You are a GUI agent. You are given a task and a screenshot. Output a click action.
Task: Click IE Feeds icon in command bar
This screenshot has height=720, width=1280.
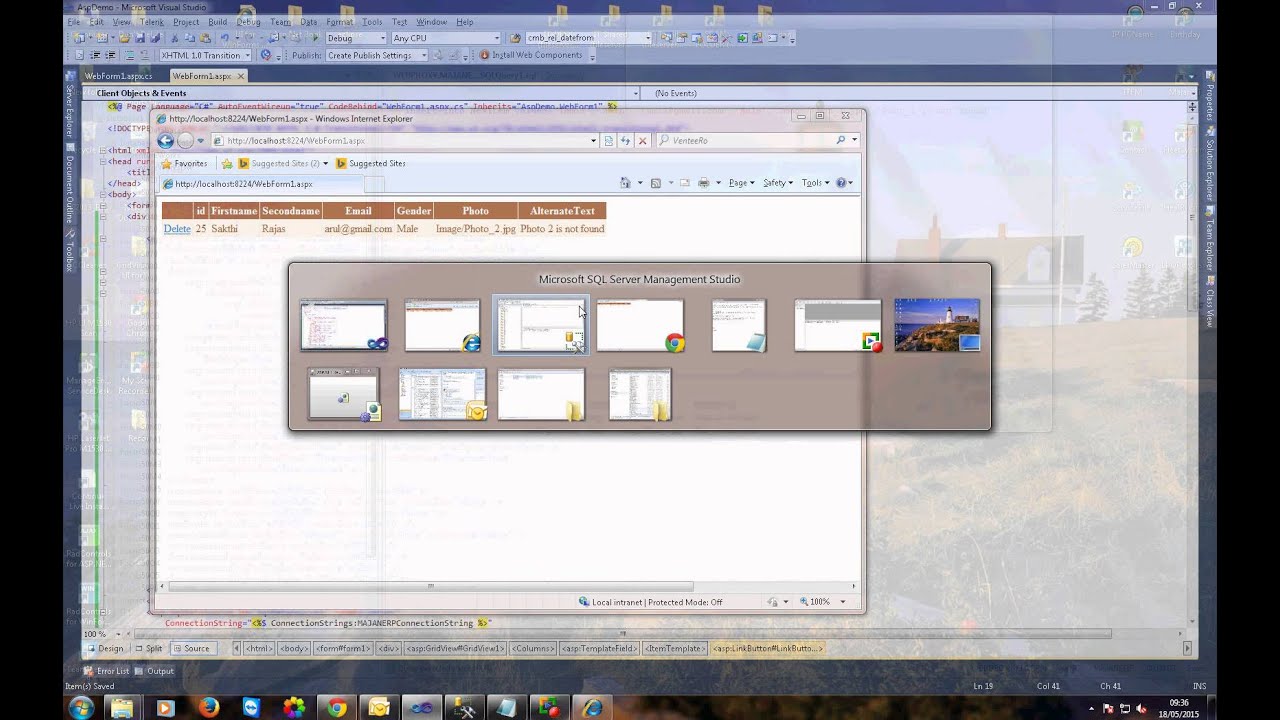[x=656, y=183]
